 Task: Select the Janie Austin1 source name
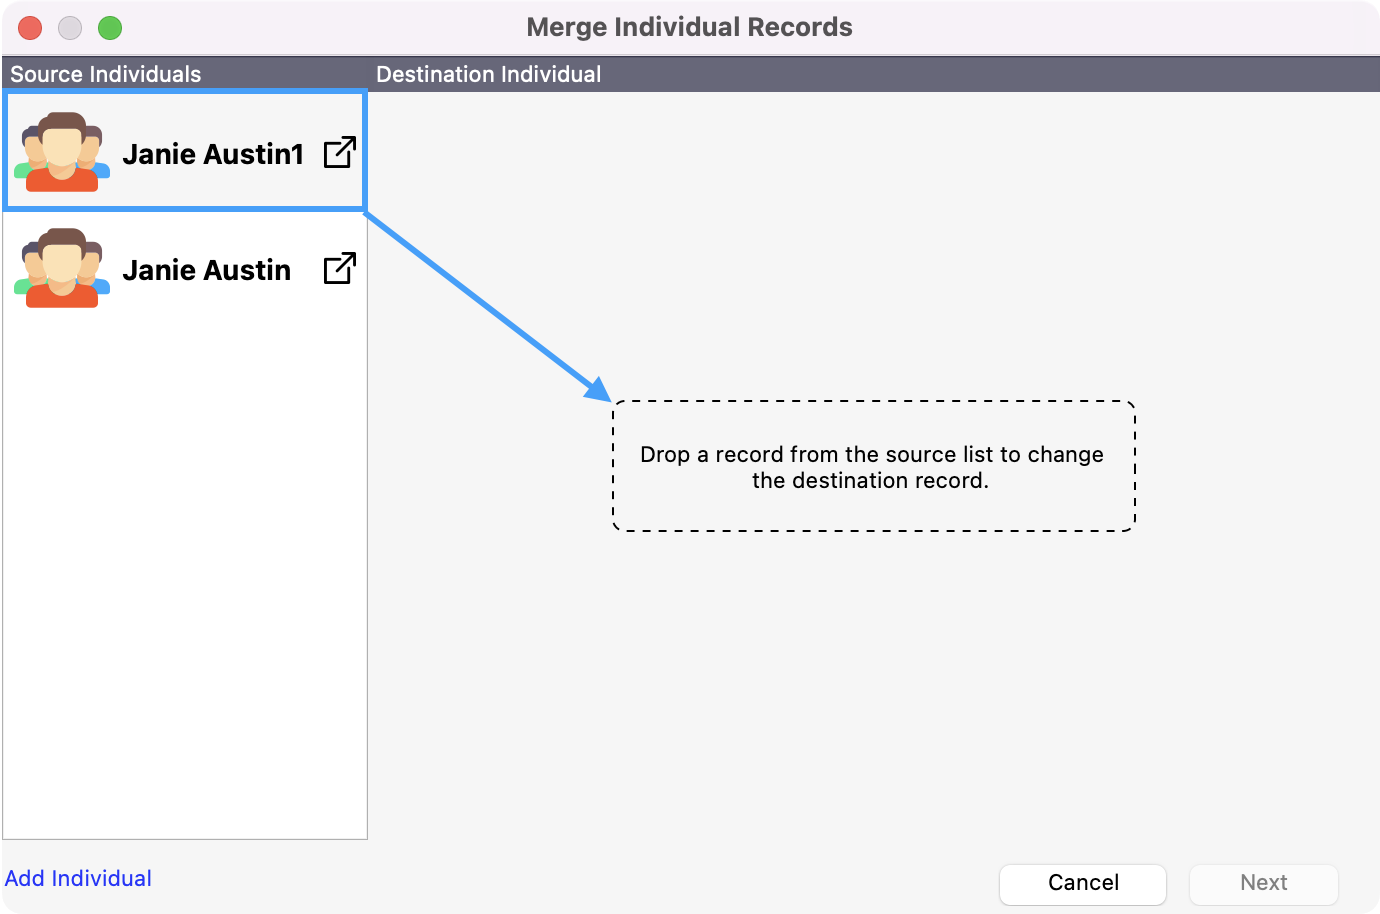click(x=213, y=154)
